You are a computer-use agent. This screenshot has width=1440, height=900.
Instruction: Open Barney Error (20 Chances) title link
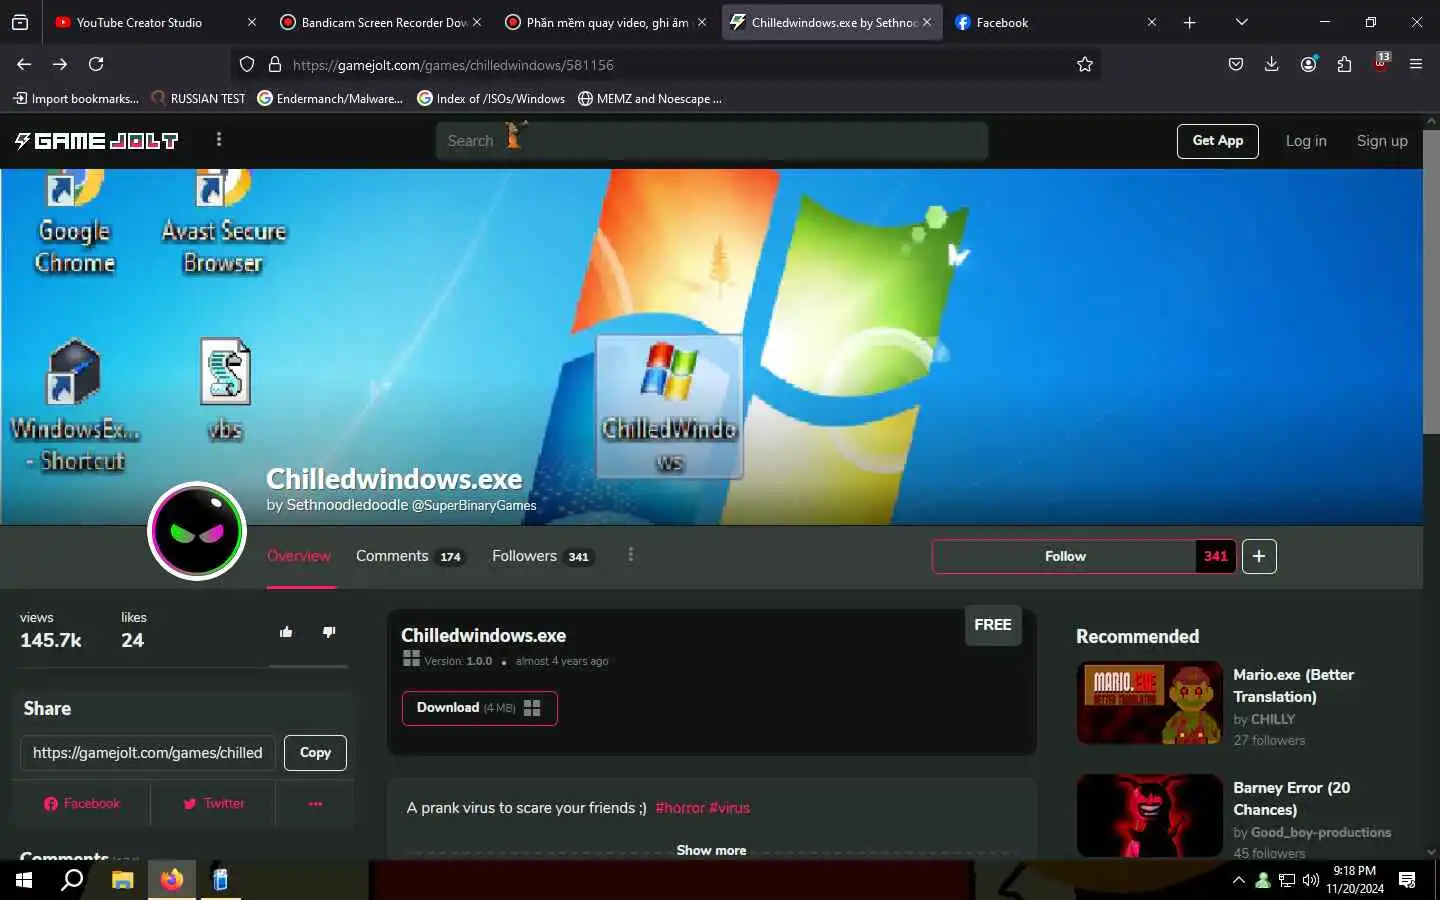coord(1291,799)
